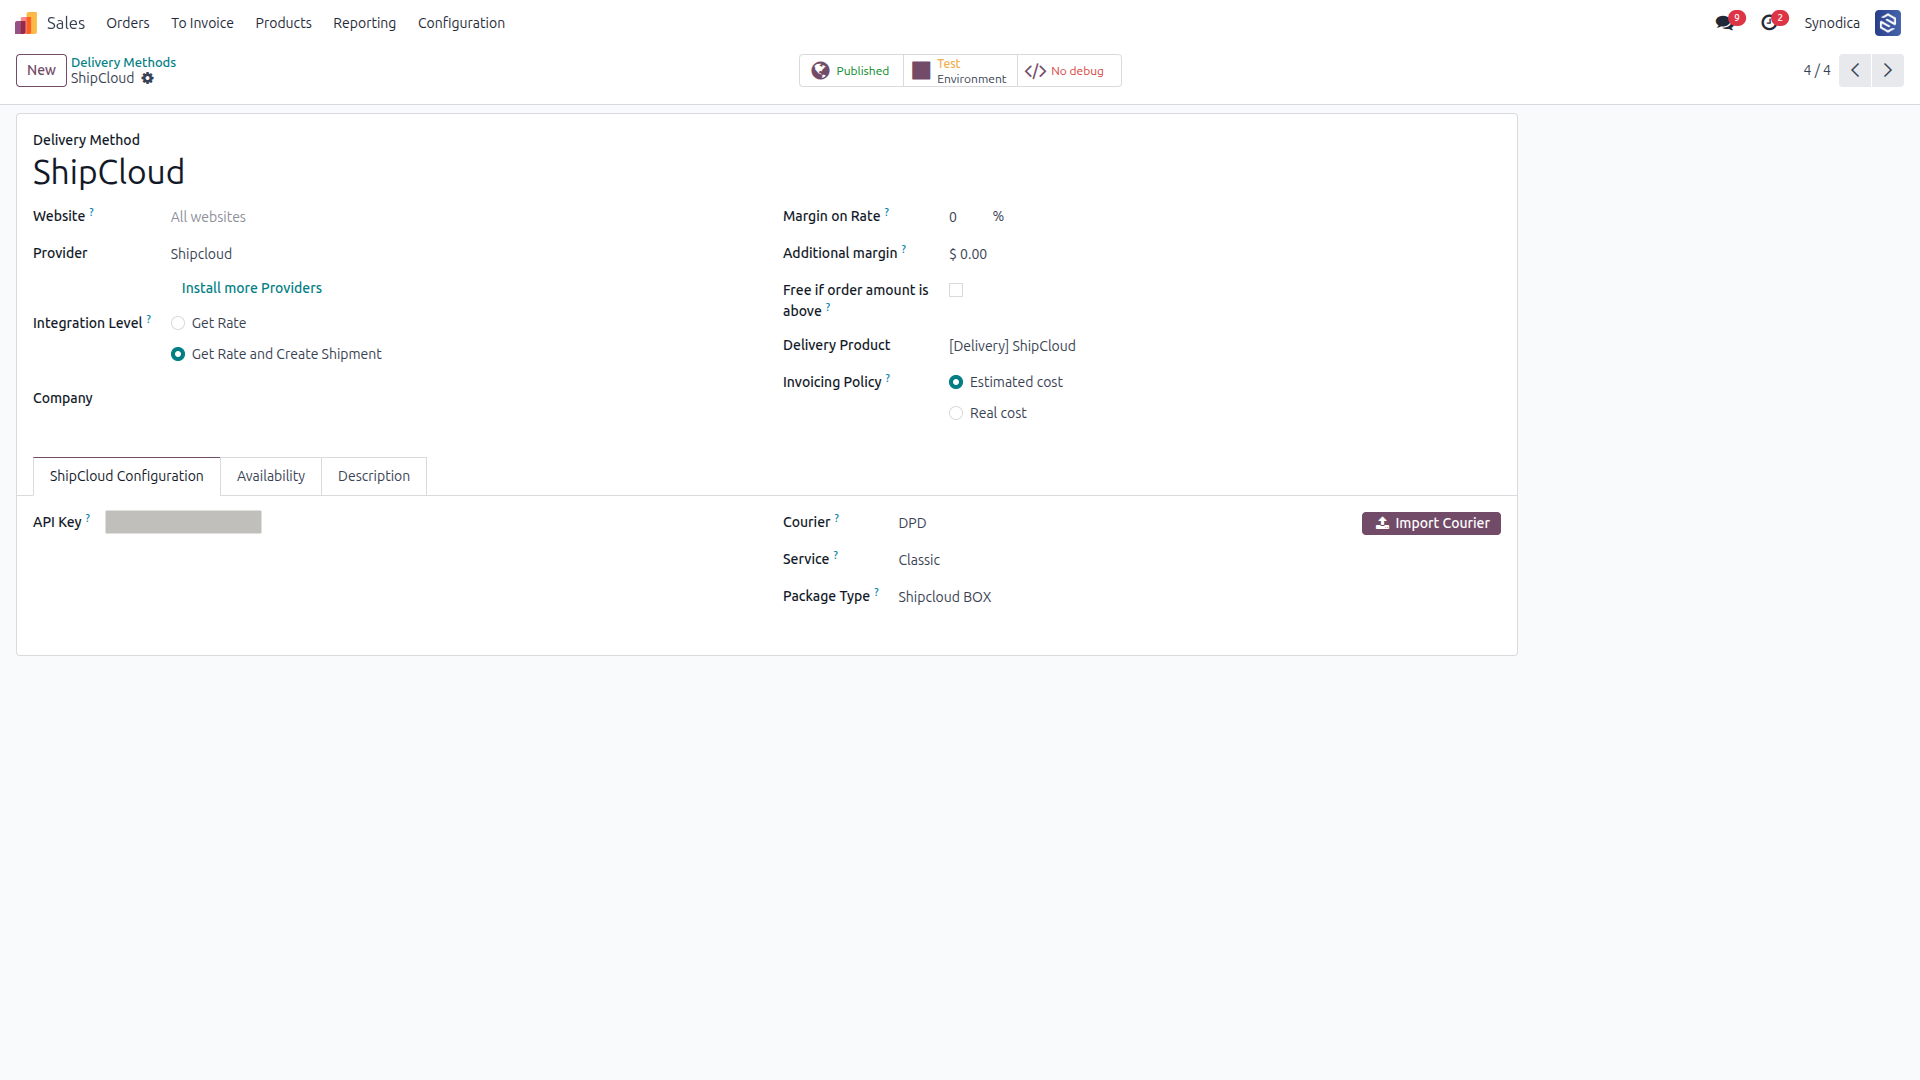This screenshot has height=1080, width=1920.
Task: Select Real cost invoicing policy
Action: 956,413
